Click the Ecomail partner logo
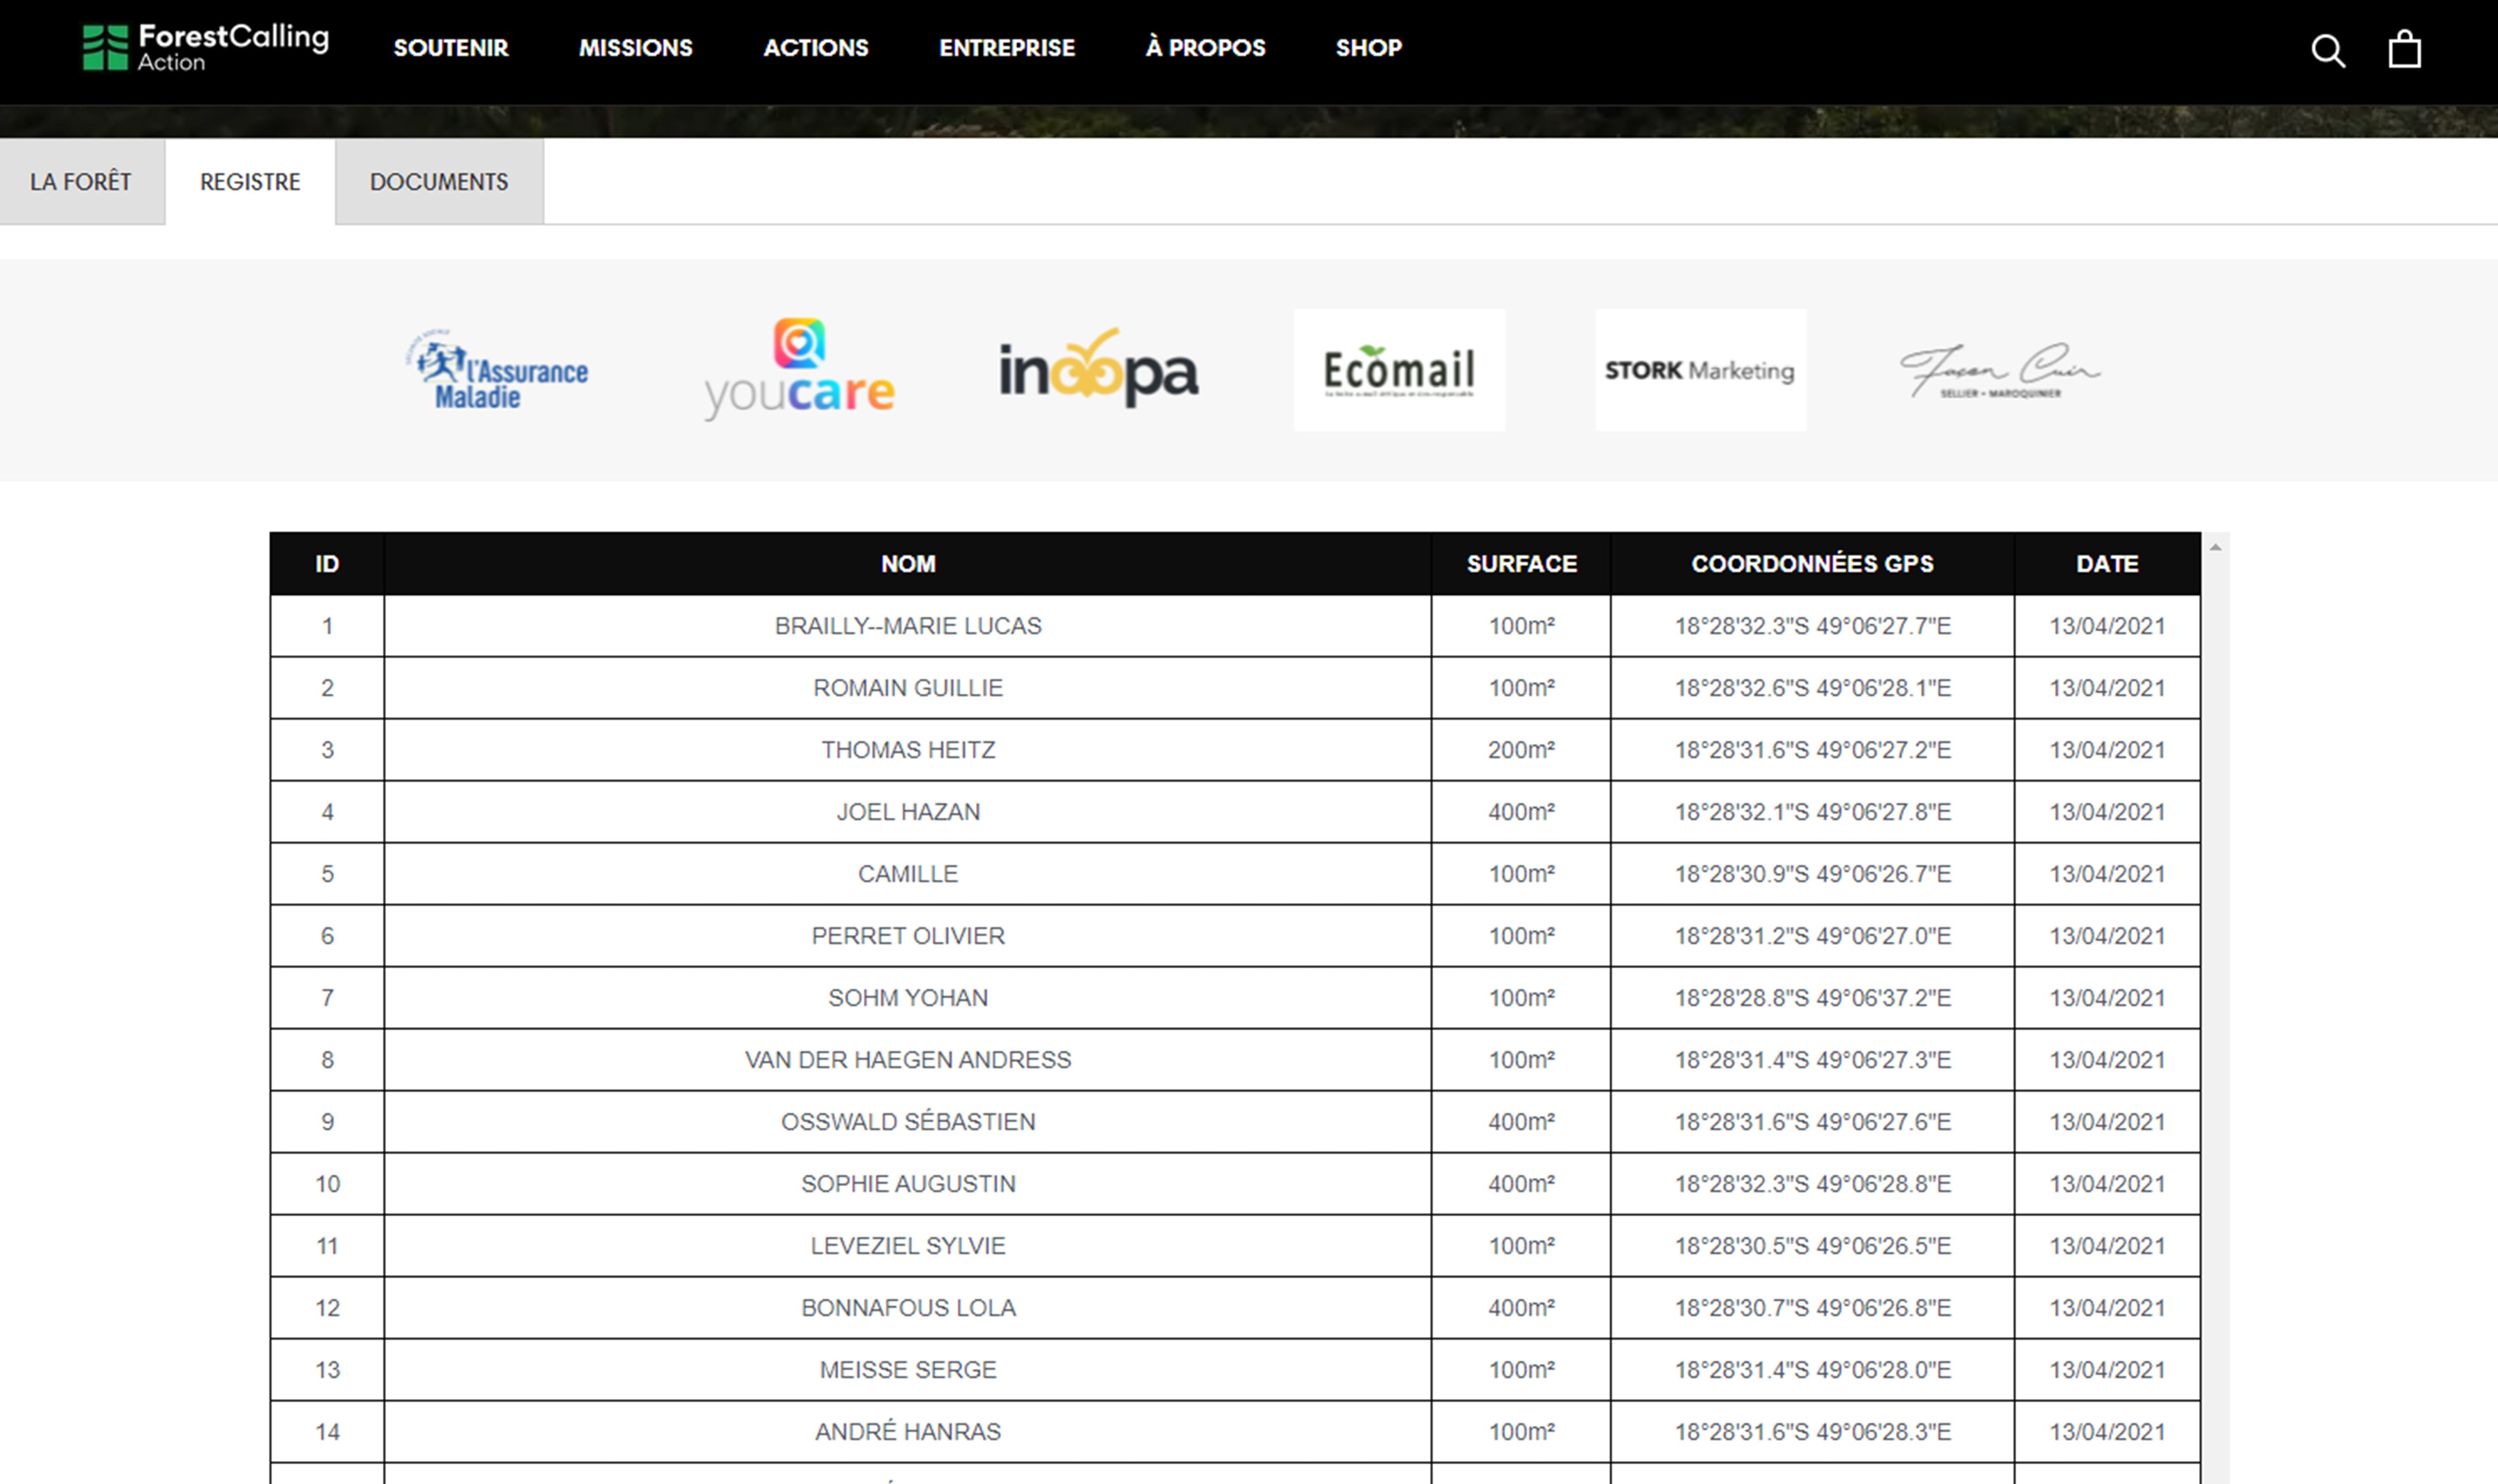Viewport: 2498px width, 1484px height. coord(1398,370)
